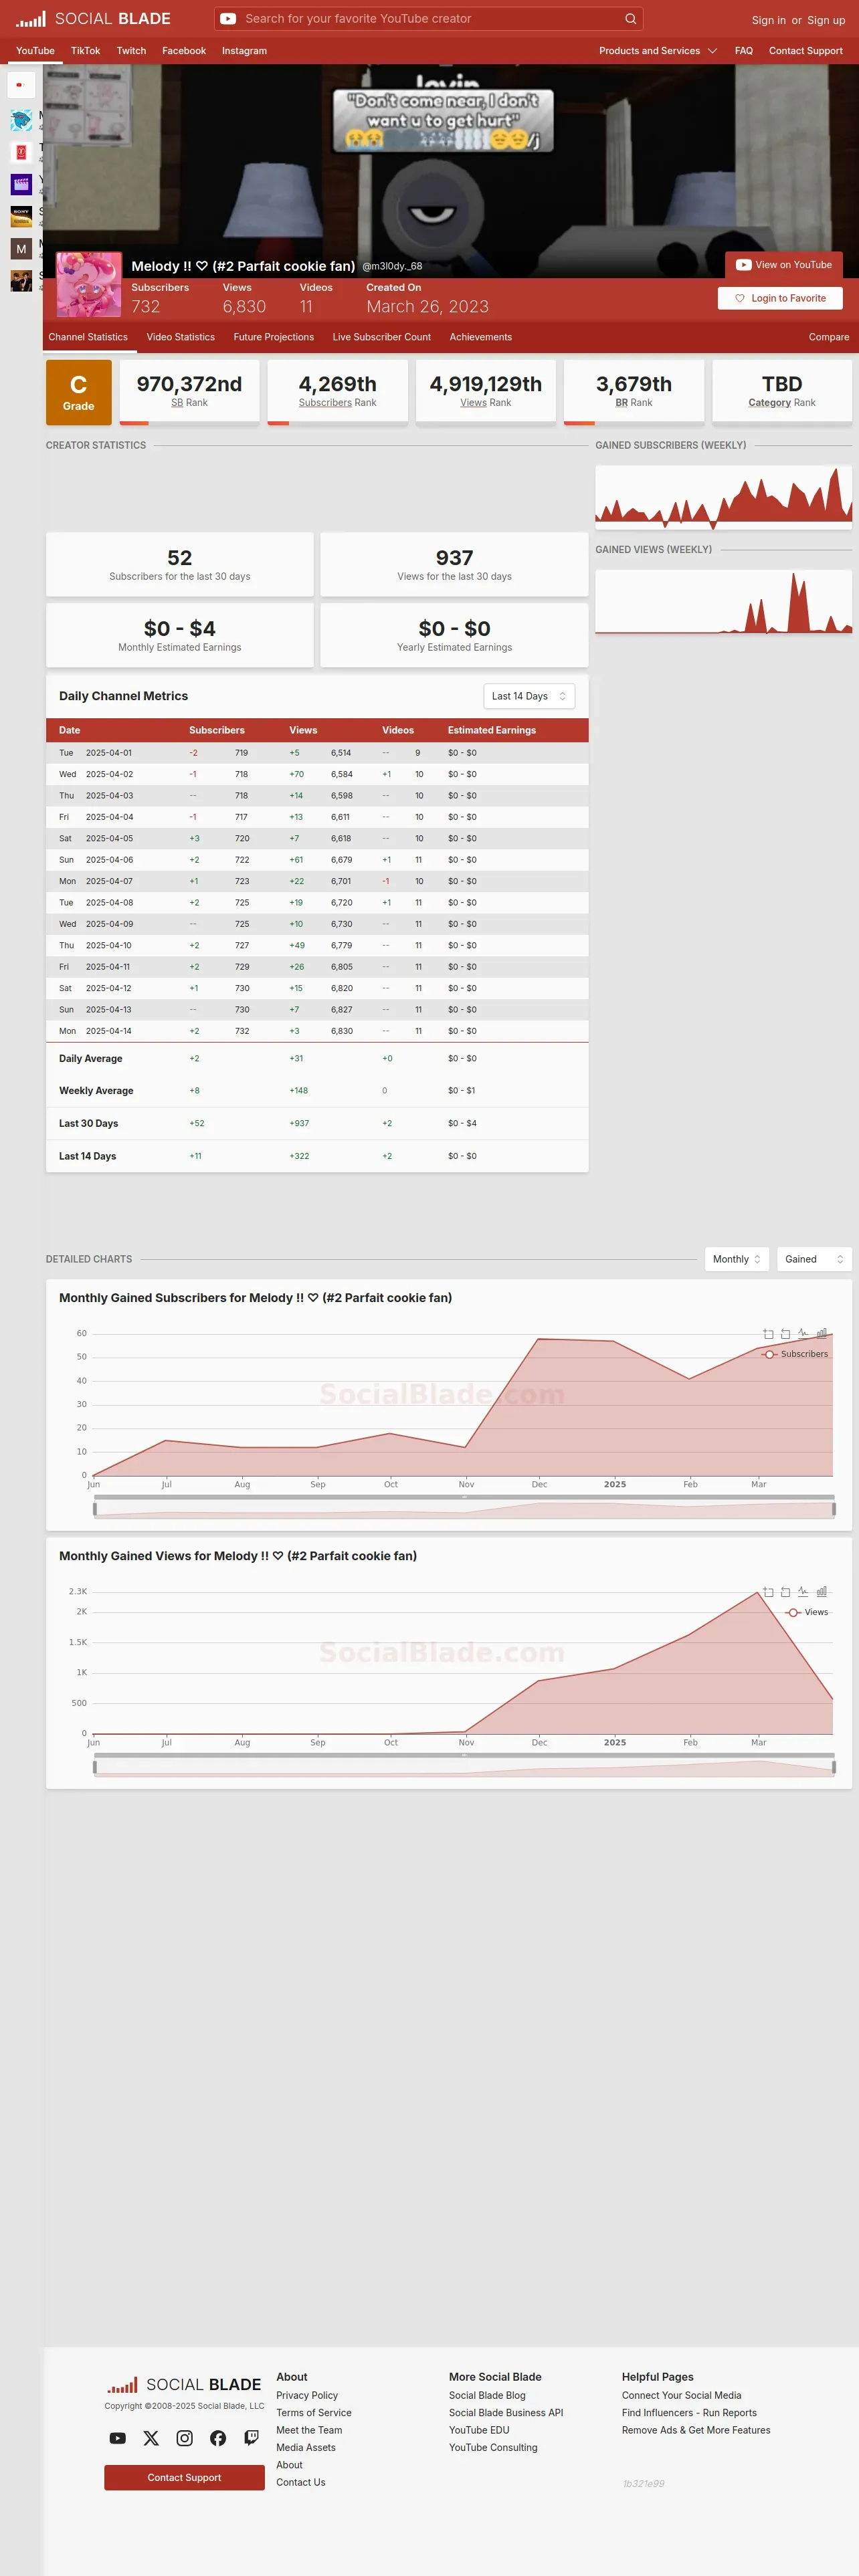Switch Views chart to bar view icon
The image size is (859, 2576).
[821, 1591]
